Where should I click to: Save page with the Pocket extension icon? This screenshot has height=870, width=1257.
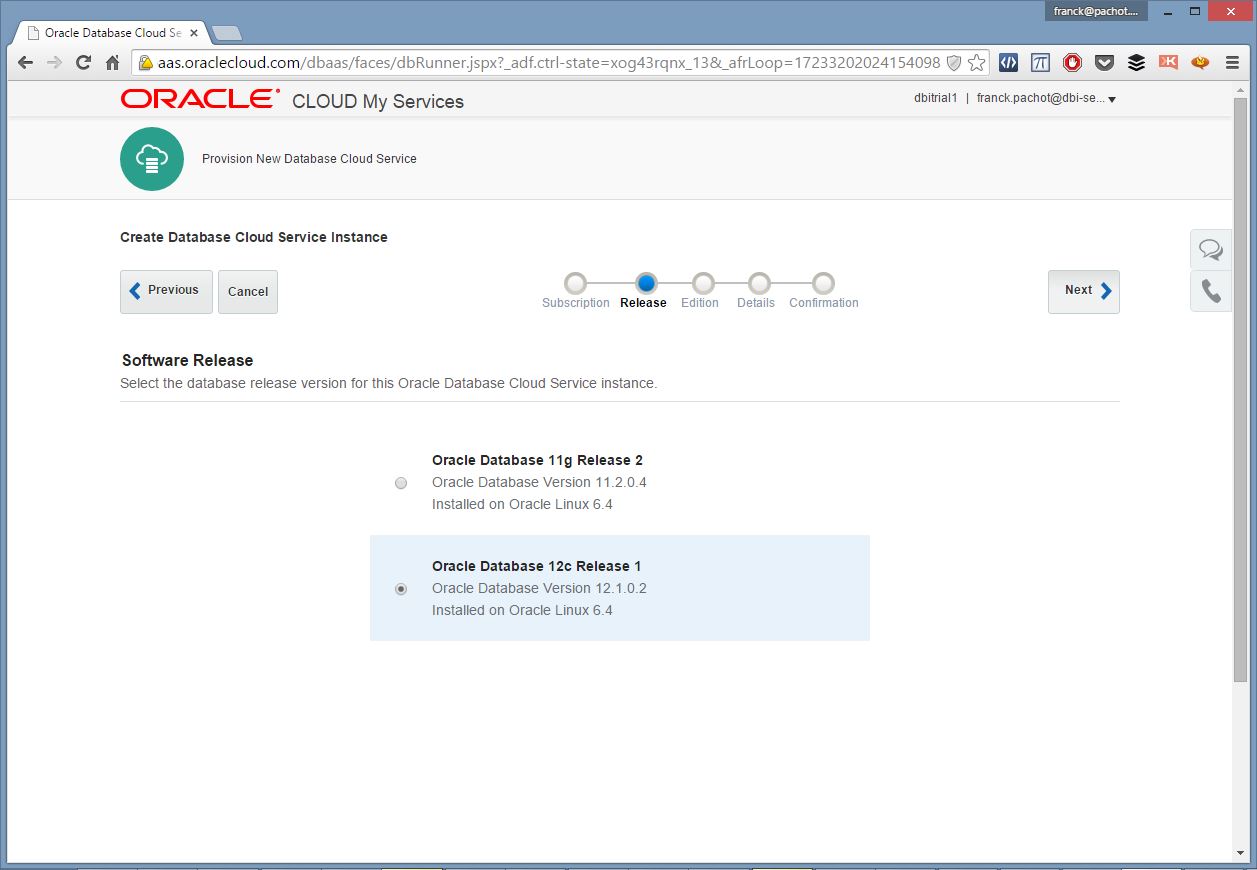pos(1104,62)
